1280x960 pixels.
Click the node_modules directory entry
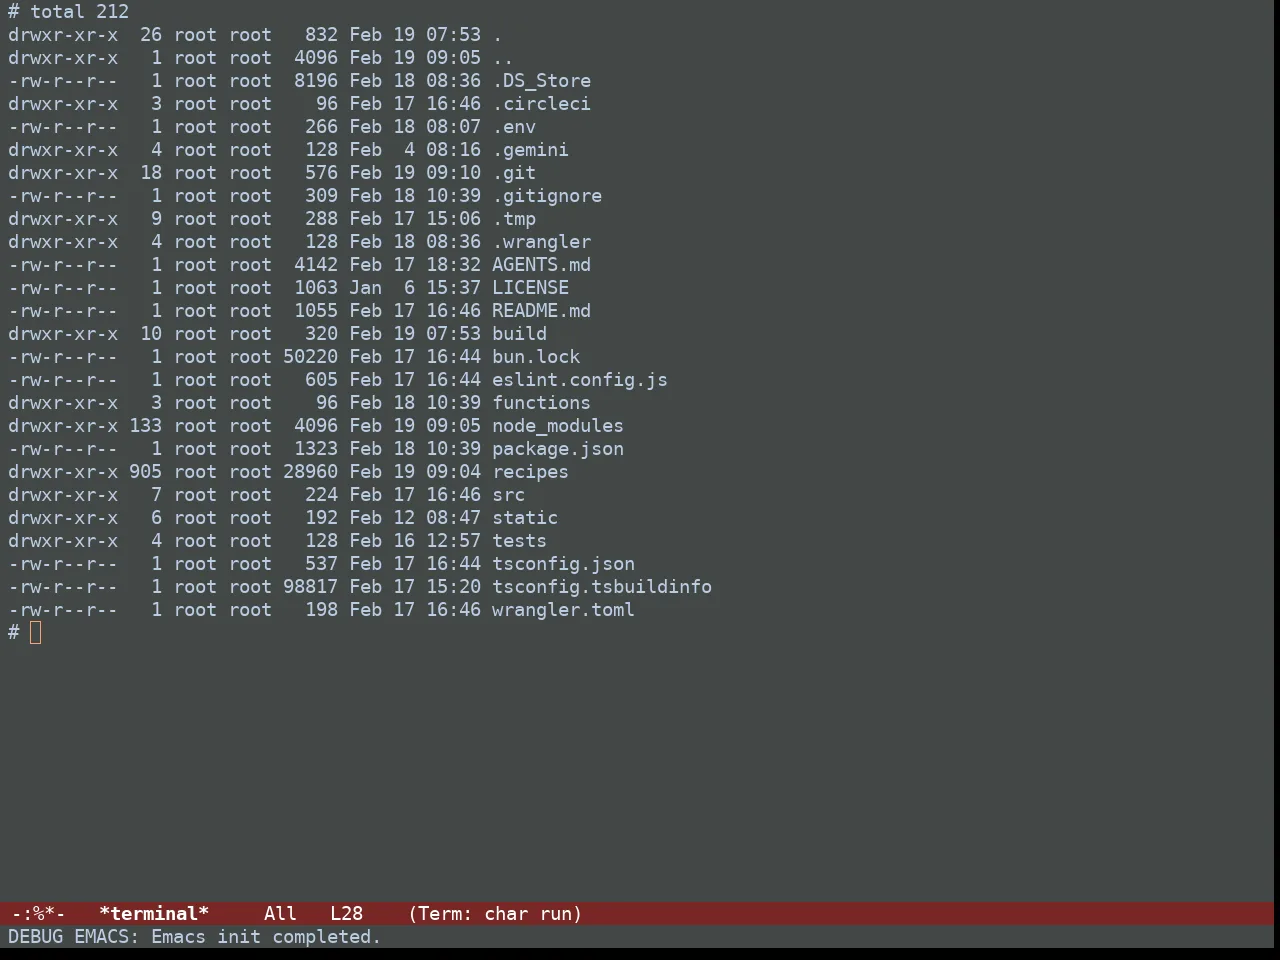pyautogui.click(x=557, y=425)
